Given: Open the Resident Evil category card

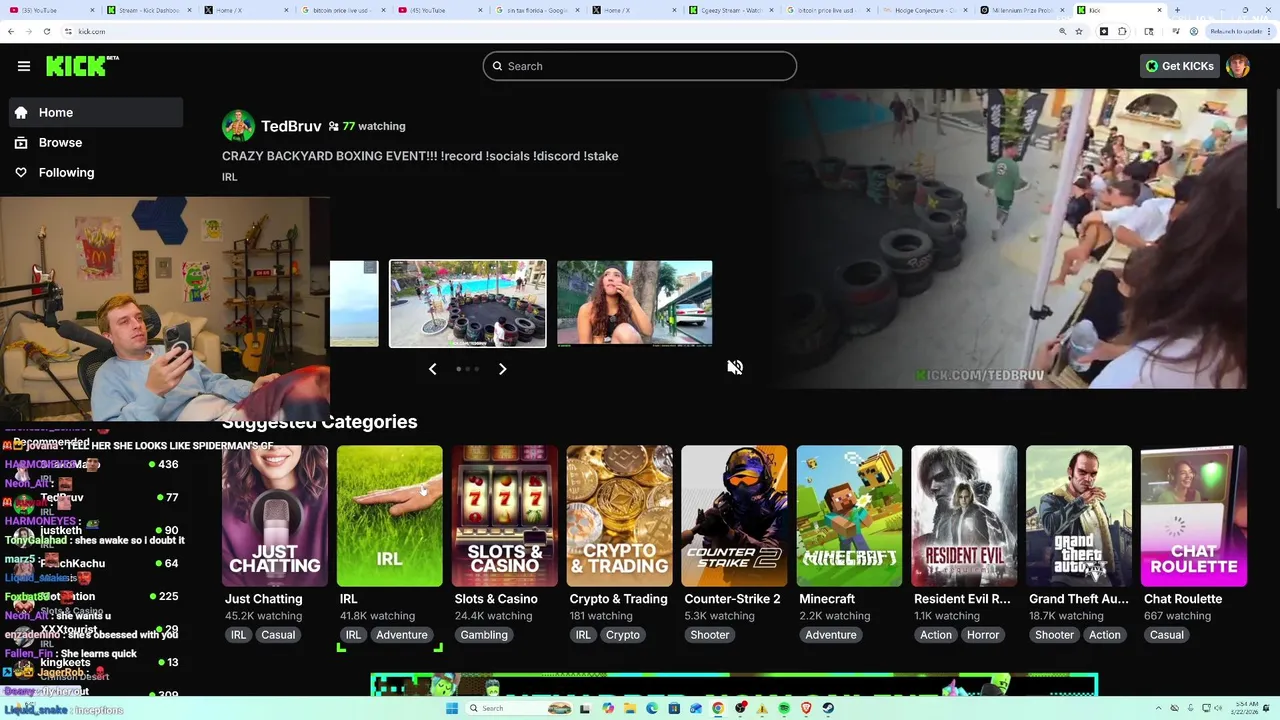Looking at the screenshot, I should point(964,516).
